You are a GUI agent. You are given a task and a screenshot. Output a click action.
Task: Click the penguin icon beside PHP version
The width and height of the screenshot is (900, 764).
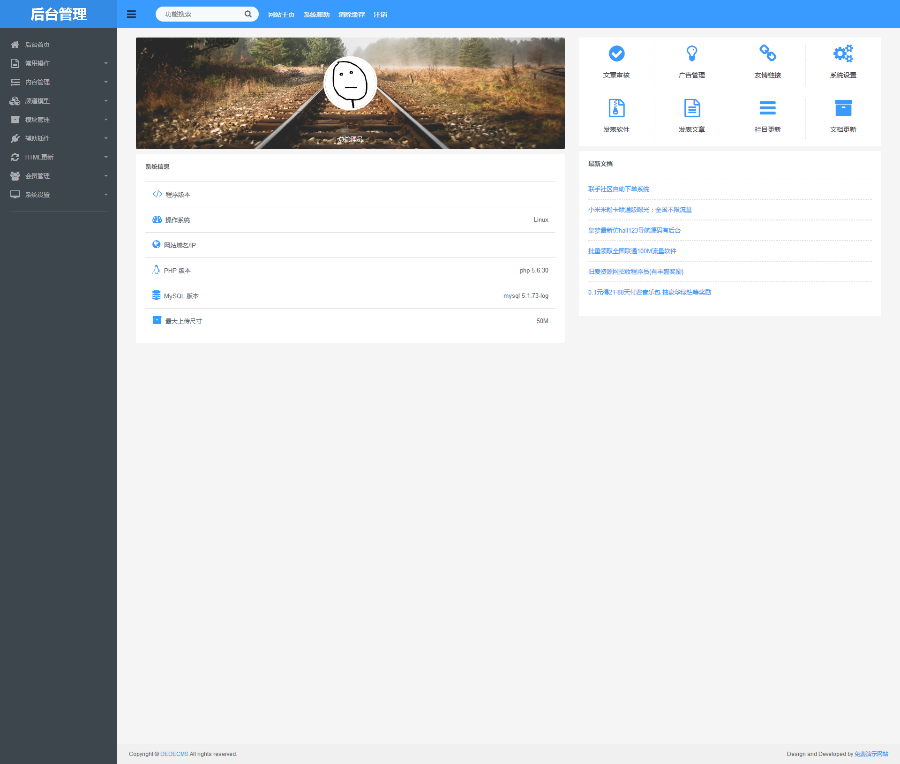click(156, 270)
